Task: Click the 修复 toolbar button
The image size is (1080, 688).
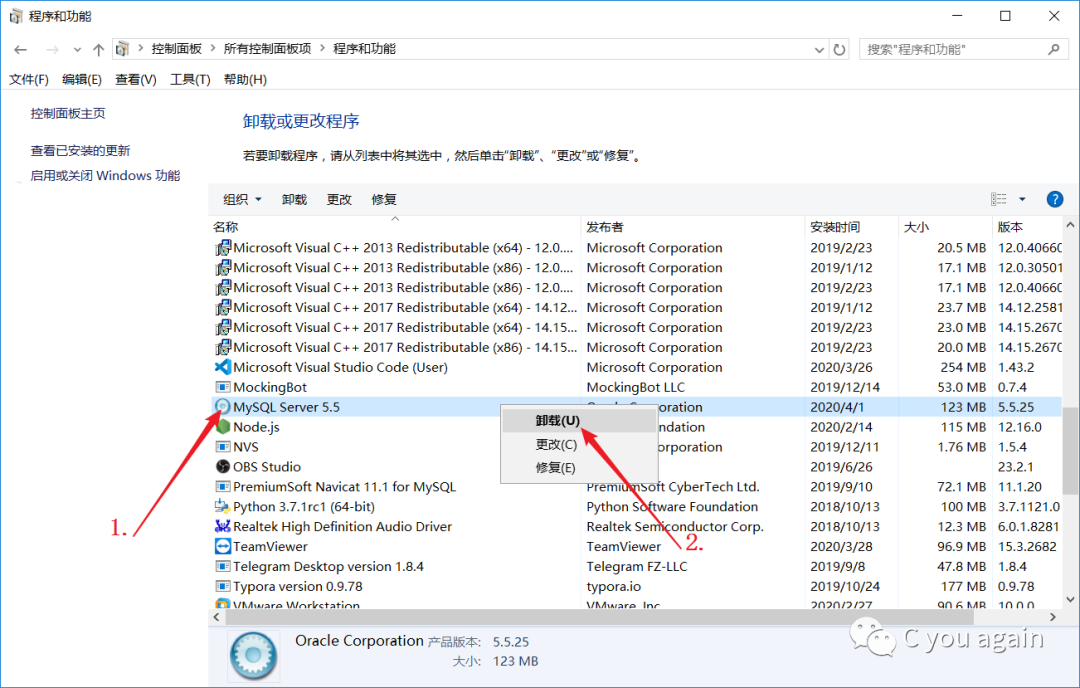Action: pyautogui.click(x=384, y=200)
